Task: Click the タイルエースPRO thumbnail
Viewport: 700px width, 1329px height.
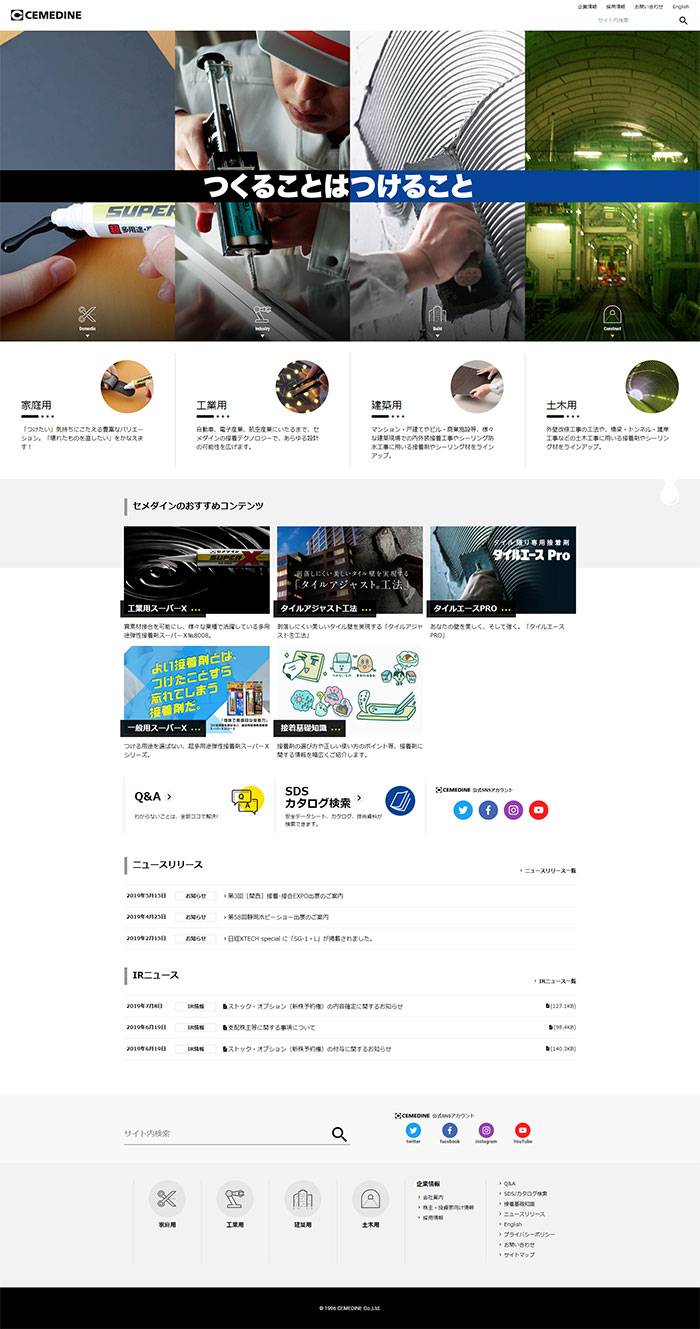Action: 503,570
